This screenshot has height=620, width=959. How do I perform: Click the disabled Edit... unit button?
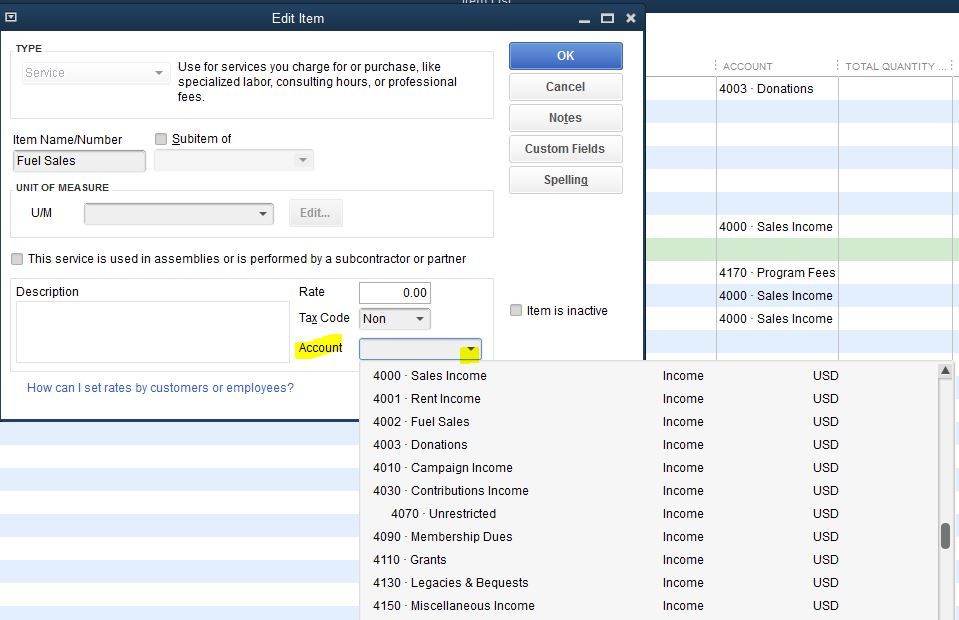point(316,213)
